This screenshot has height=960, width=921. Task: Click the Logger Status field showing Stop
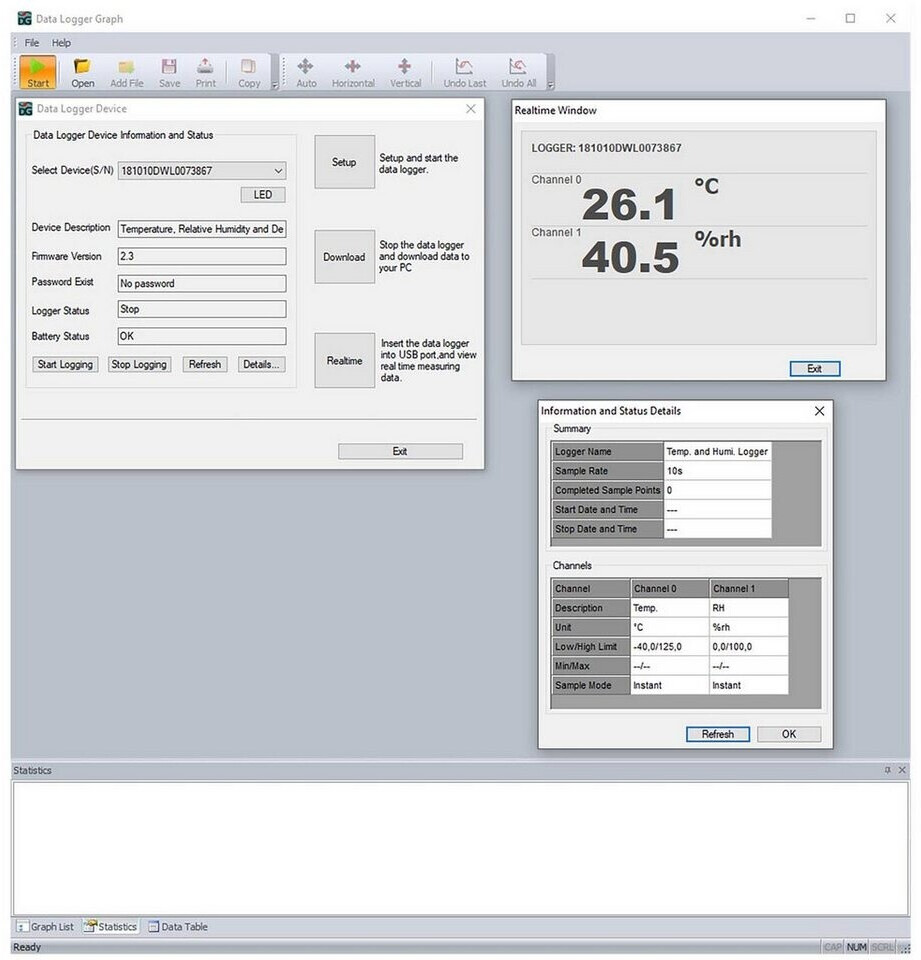(201, 309)
